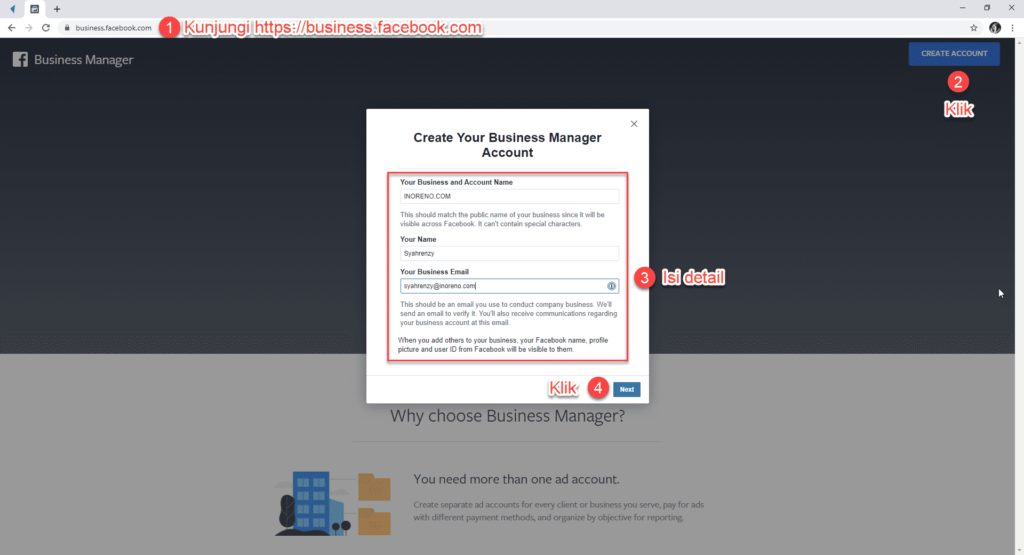Image resolution: width=1024 pixels, height=555 pixels.
Task: Click the Facebook logo in the header
Action: pos(20,60)
